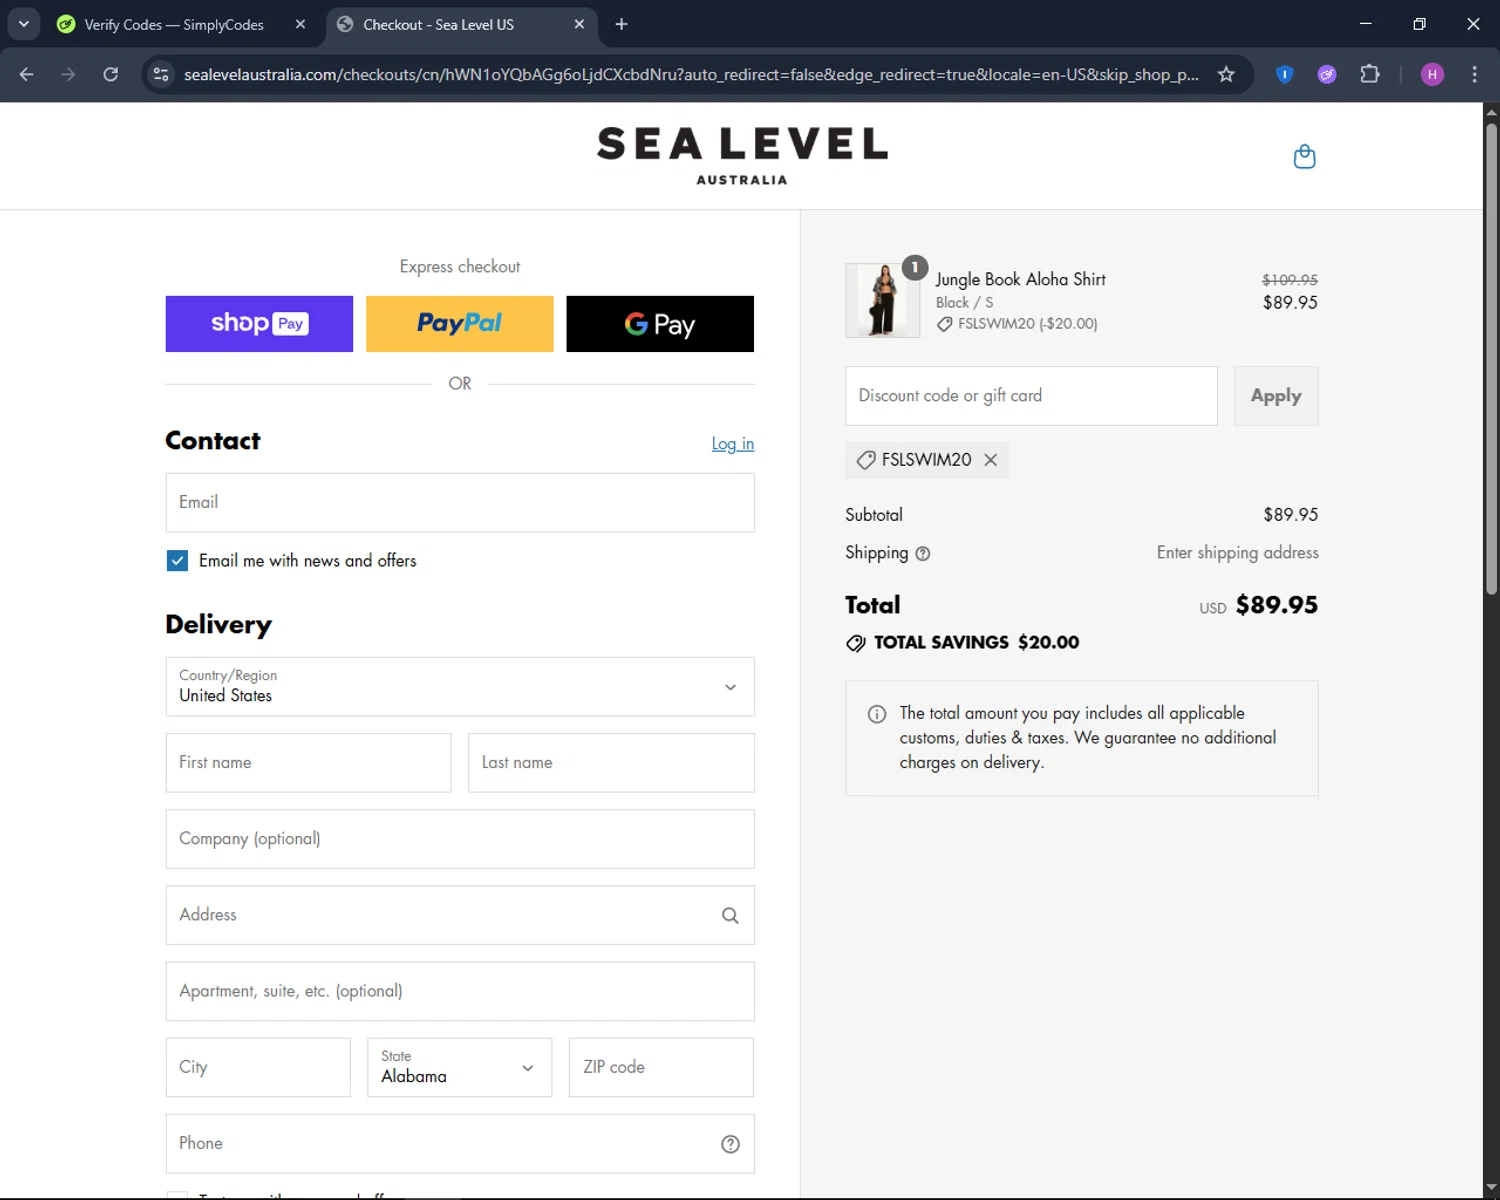This screenshot has width=1500, height=1200.
Task: Click the browser address bar URL
Action: coord(690,74)
